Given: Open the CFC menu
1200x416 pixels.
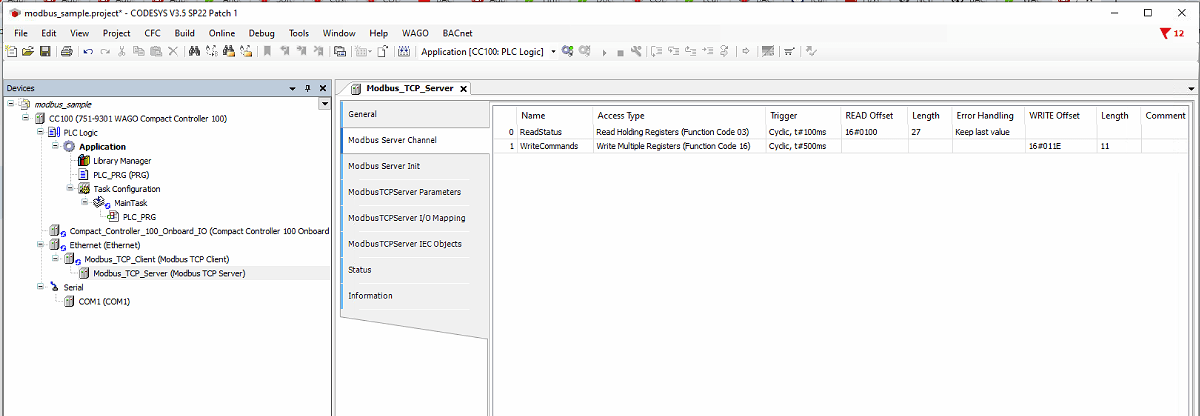Looking at the screenshot, I should point(152,33).
